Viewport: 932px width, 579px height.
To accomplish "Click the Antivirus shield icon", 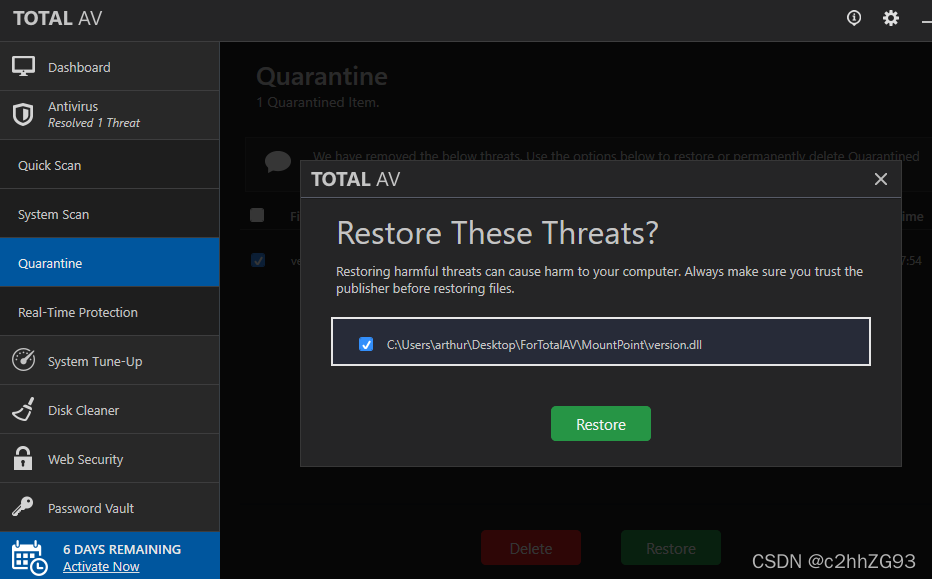I will [23, 114].
